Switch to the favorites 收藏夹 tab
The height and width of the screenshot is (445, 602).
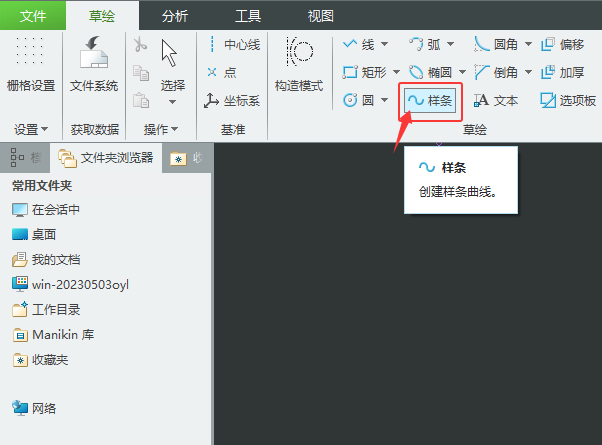click(x=187, y=158)
